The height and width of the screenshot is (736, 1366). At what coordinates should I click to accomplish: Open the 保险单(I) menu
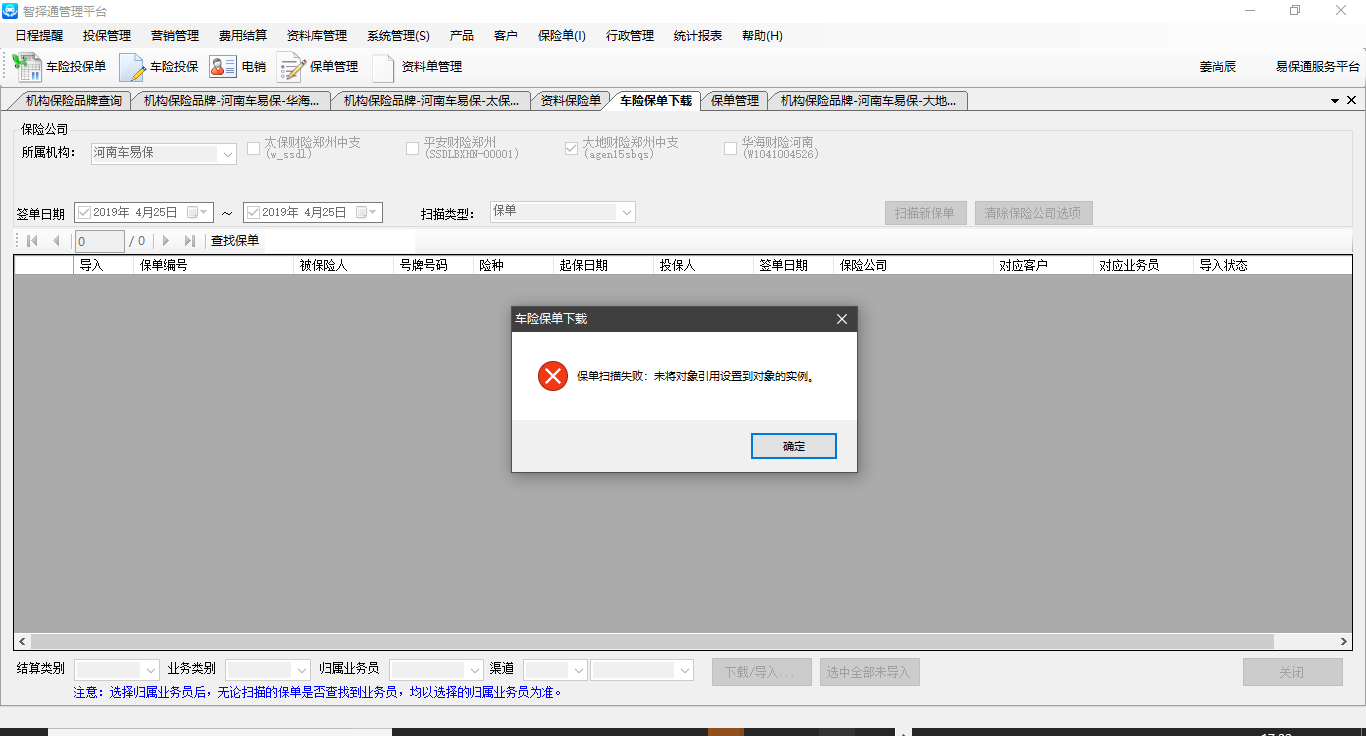[x=562, y=36]
